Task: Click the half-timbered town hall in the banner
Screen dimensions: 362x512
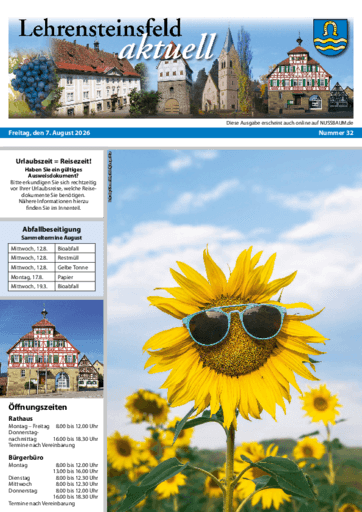Action: point(299,78)
